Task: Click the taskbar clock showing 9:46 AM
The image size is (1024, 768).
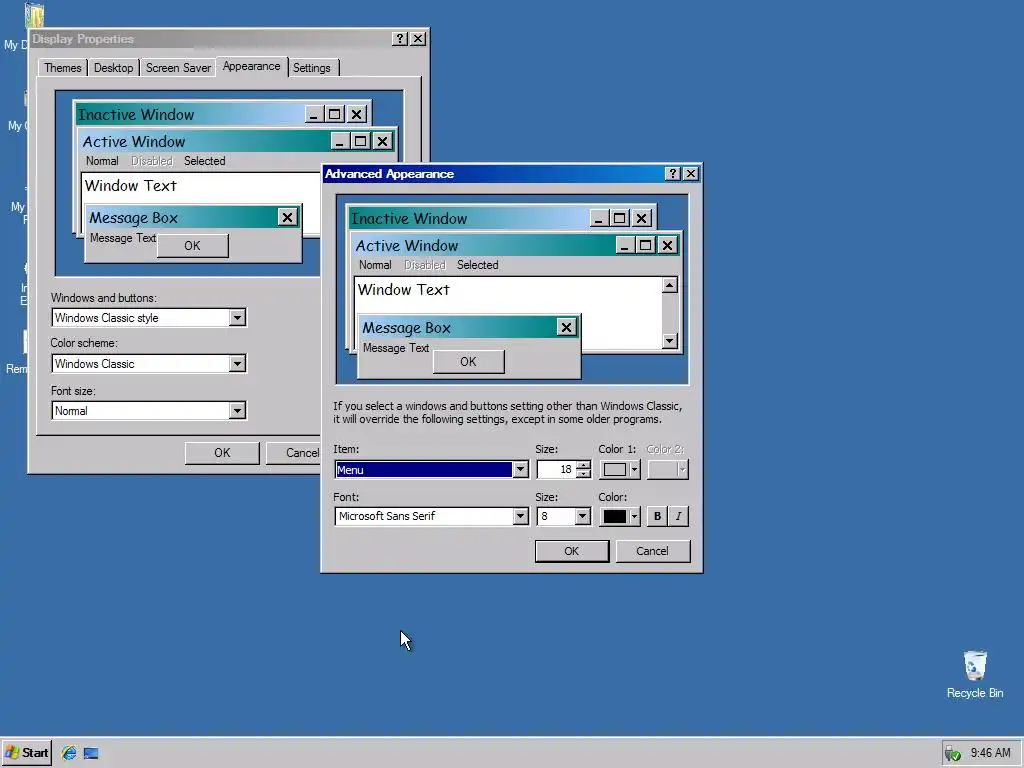Action: 990,753
